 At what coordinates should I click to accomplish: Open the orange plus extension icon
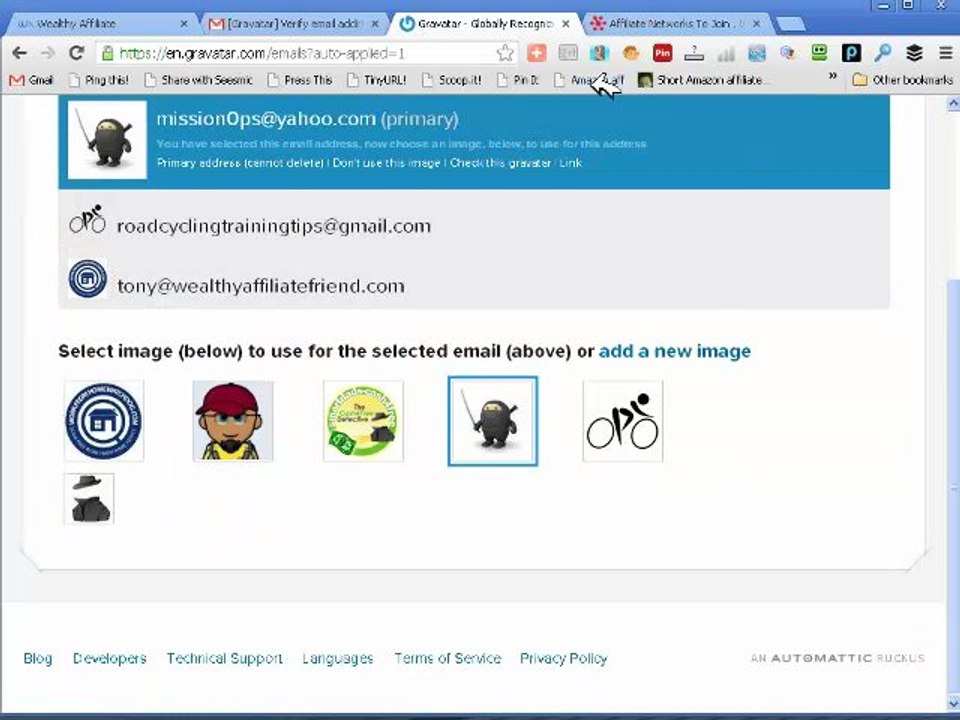[536, 53]
